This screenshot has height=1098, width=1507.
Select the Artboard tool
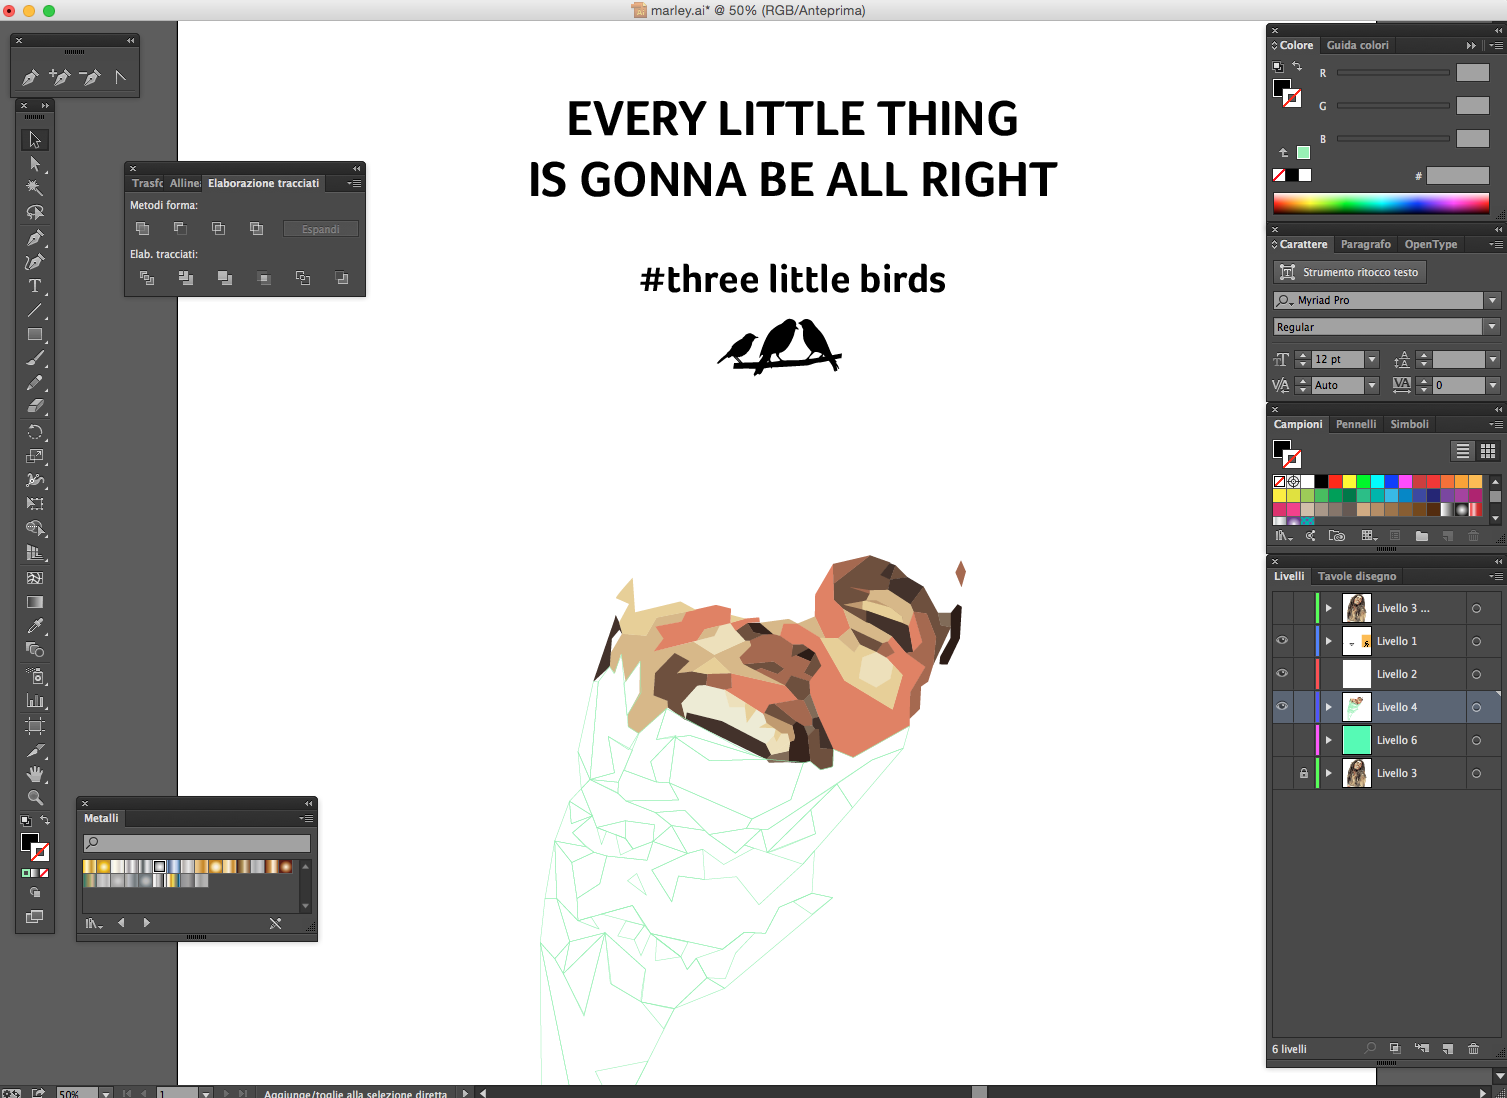35,726
